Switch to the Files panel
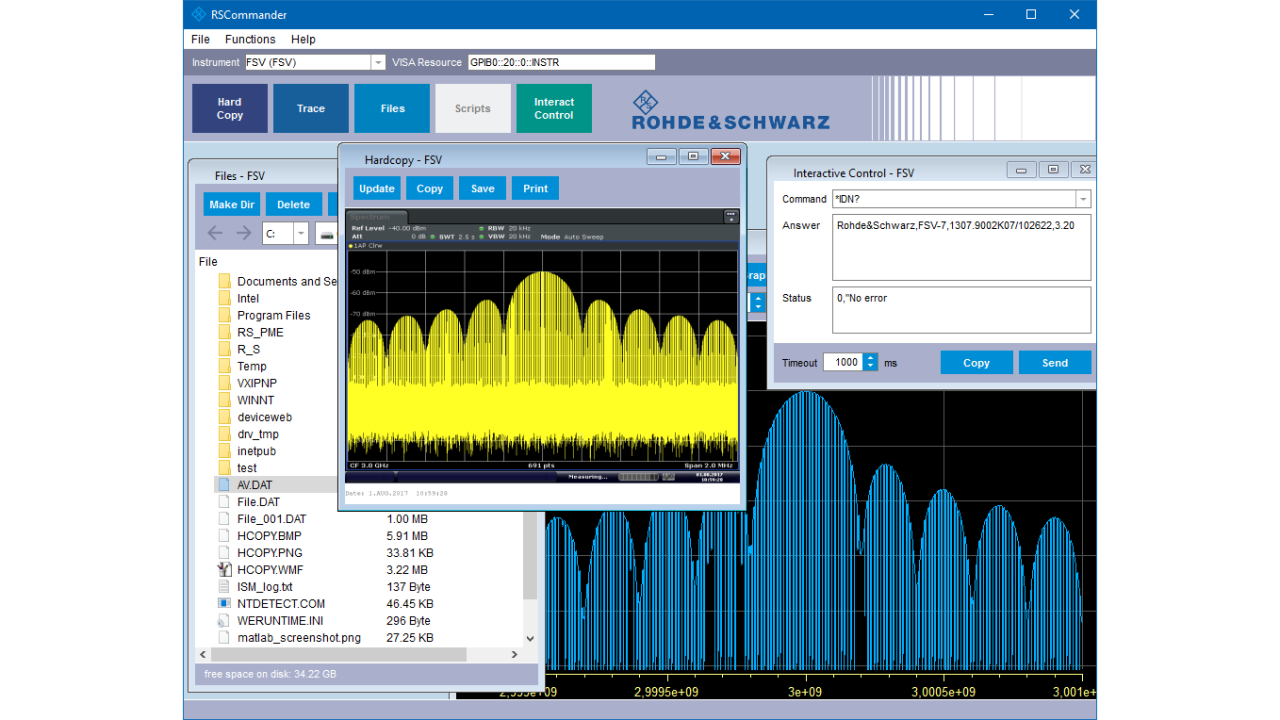The height and width of the screenshot is (720, 1280). pos(392,108)
